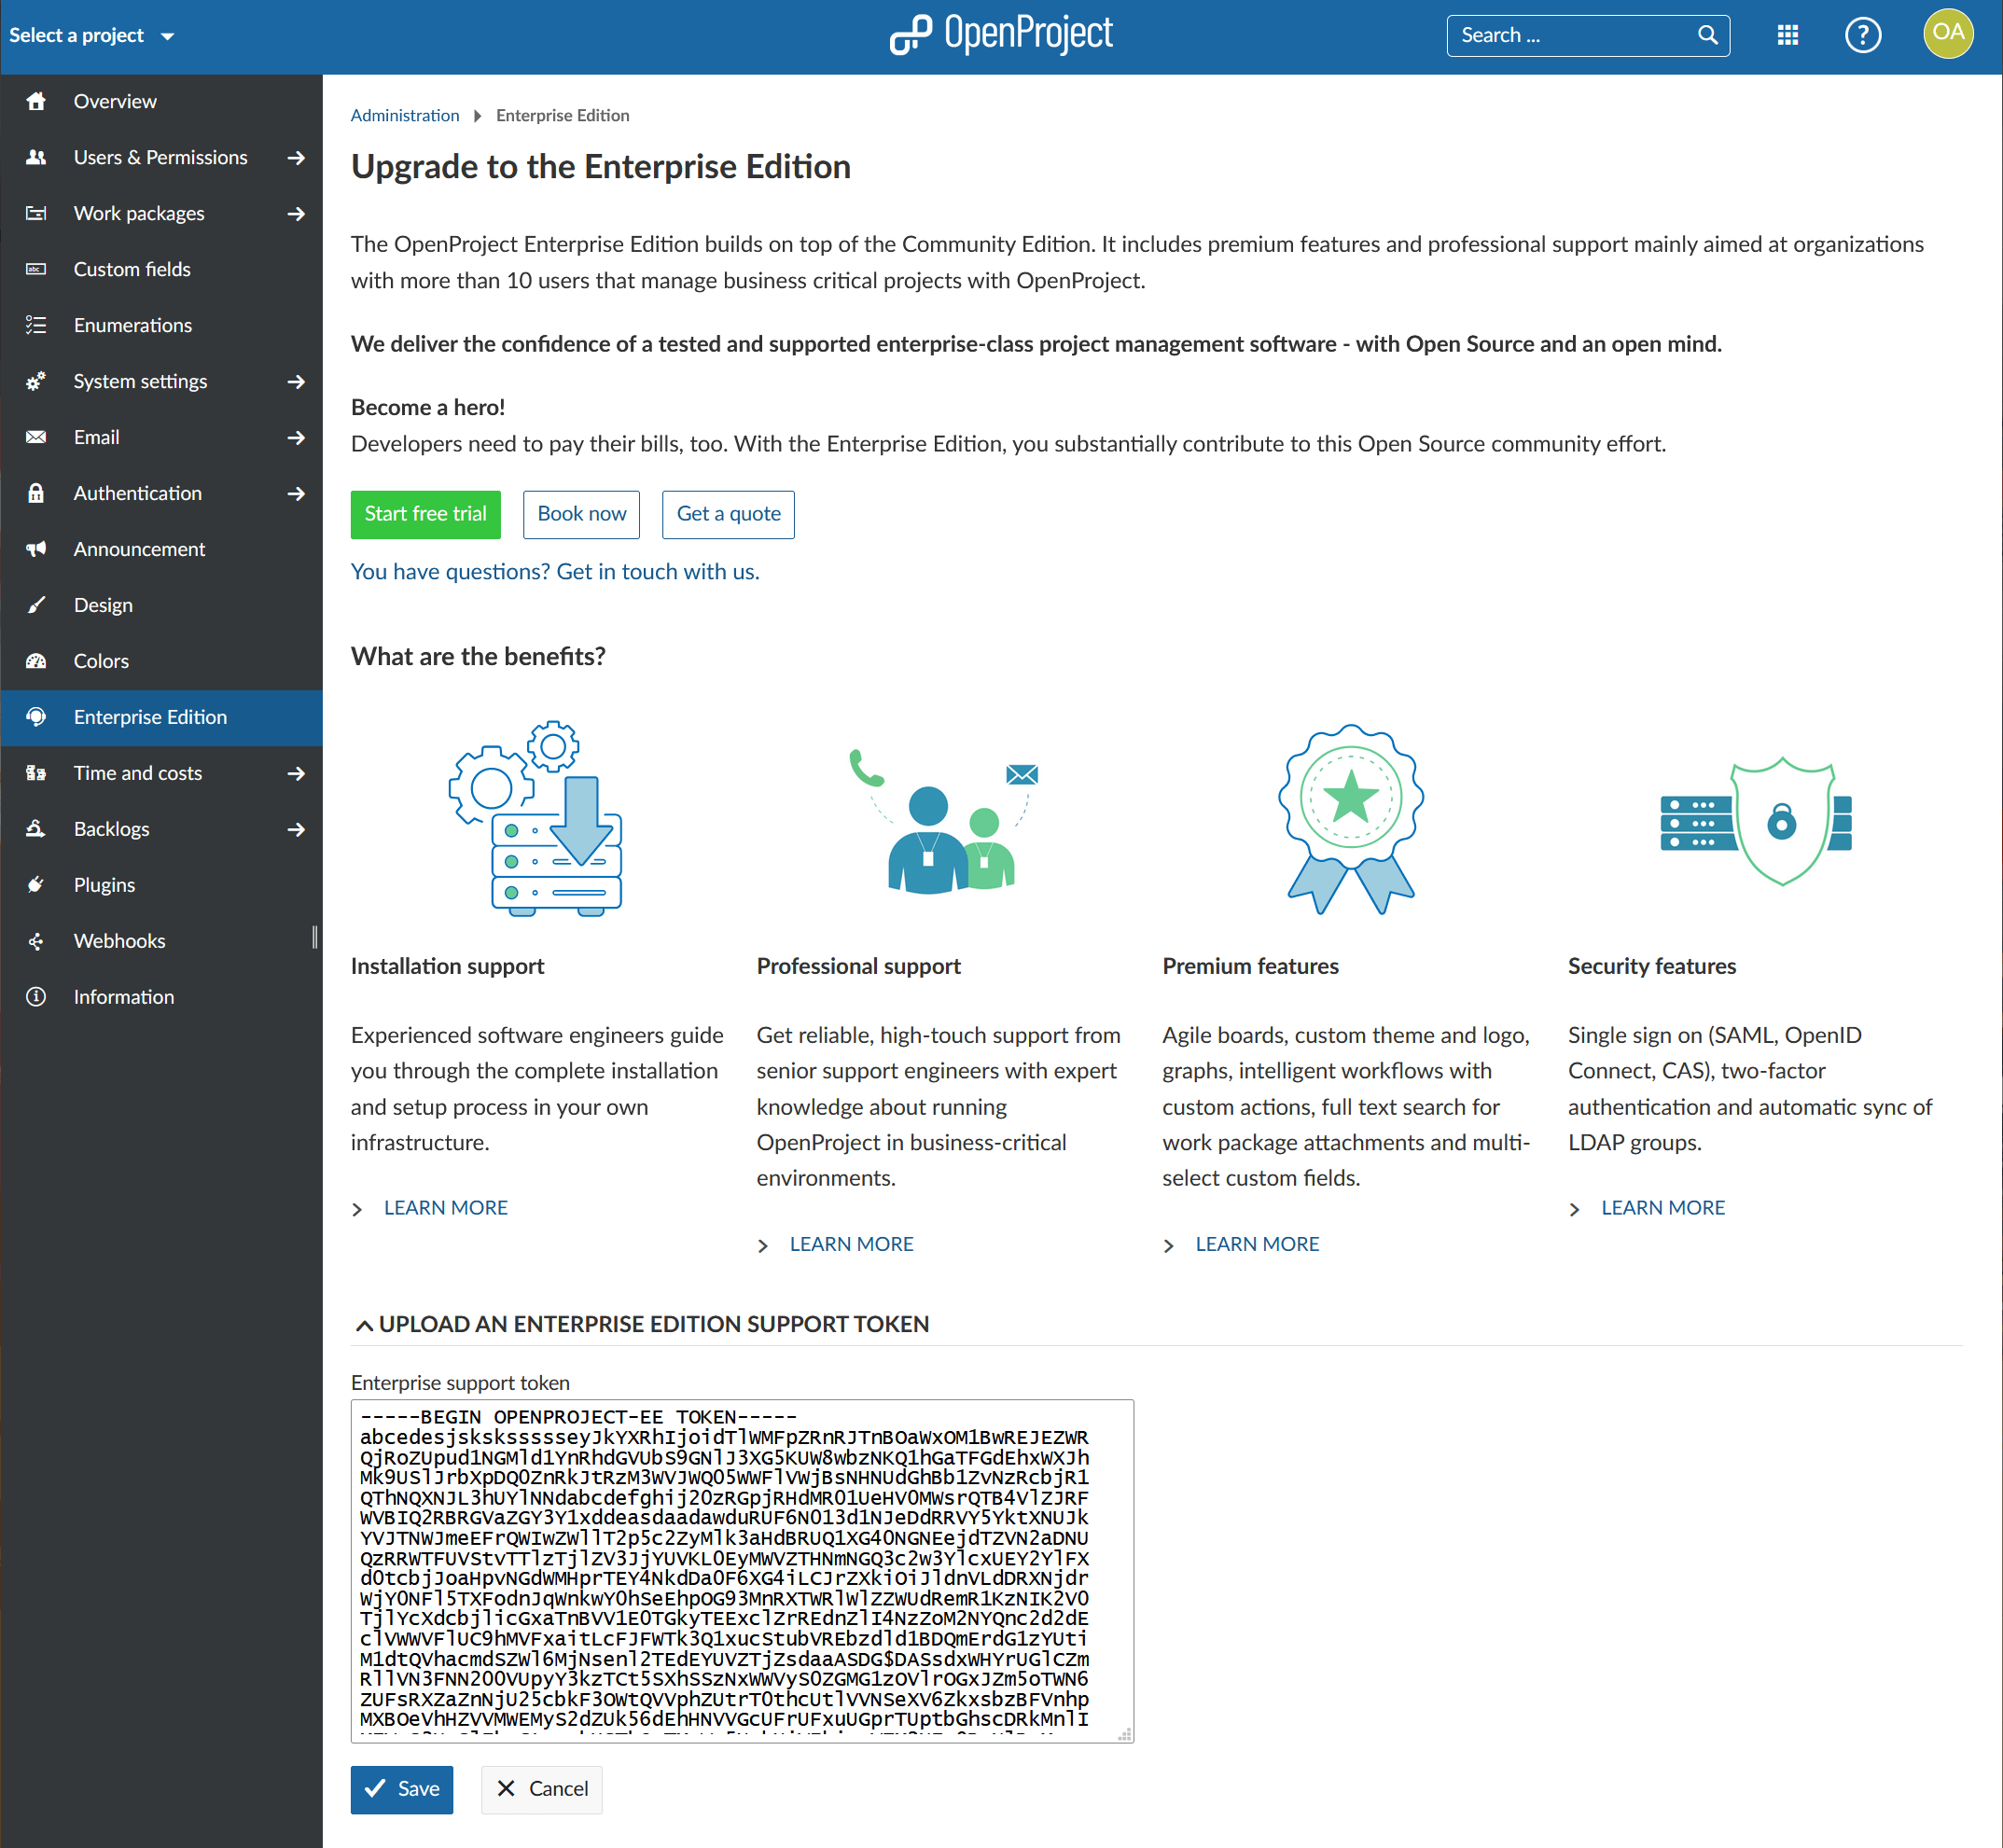2003x1848 pixels.
Task: Click the Design brush icon
Action: [36, 604]
